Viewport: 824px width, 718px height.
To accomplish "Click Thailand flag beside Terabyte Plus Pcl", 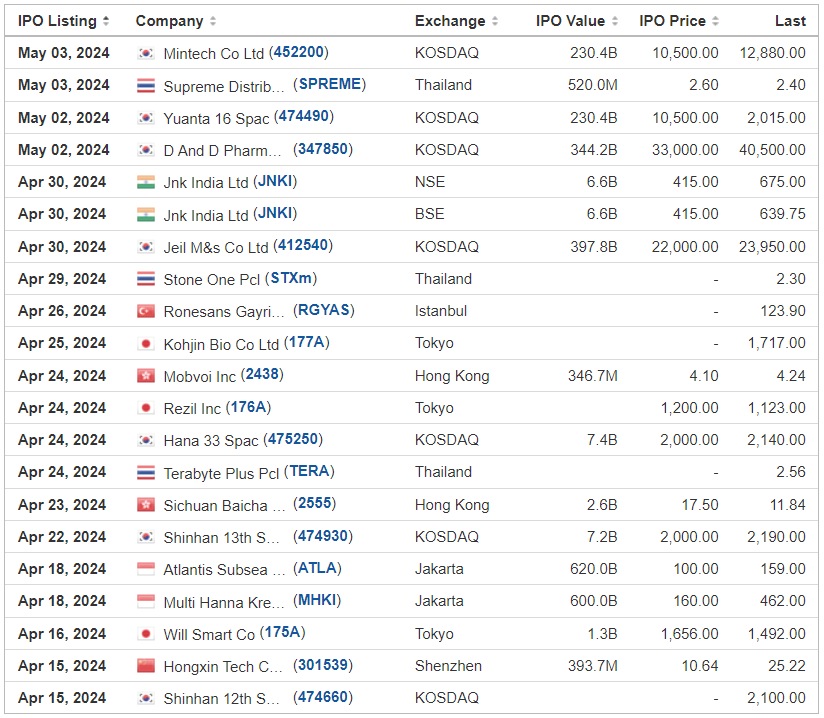I will (x=146, y=473).
